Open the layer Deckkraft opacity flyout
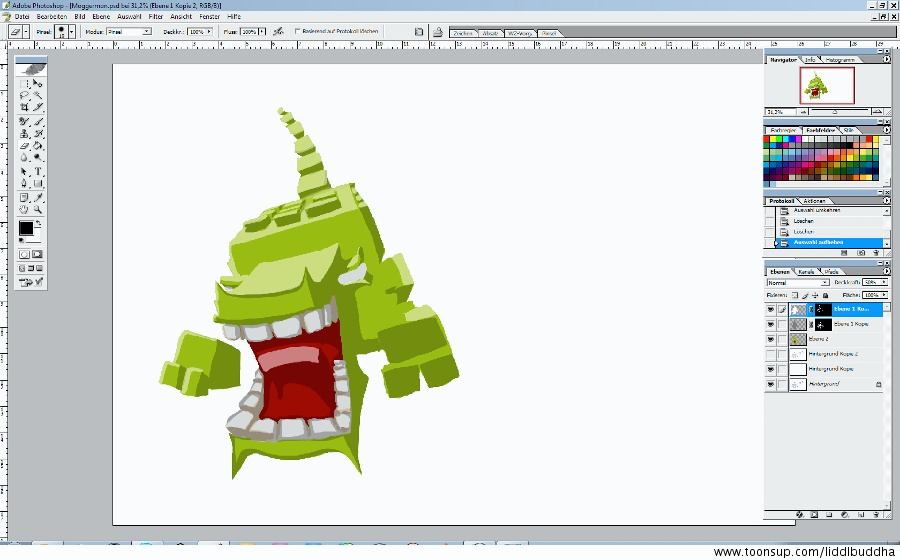This screenshot has width=900, height=560. click(x=885, y=282)
